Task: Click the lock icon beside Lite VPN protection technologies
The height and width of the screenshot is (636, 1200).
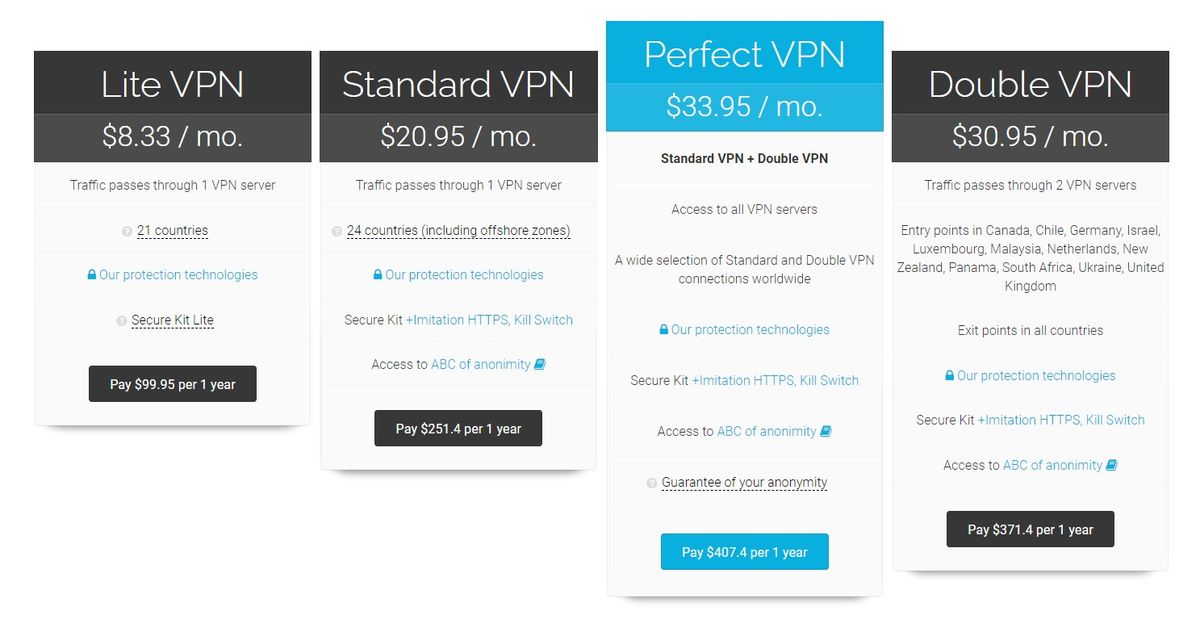Action: [91, 274]
